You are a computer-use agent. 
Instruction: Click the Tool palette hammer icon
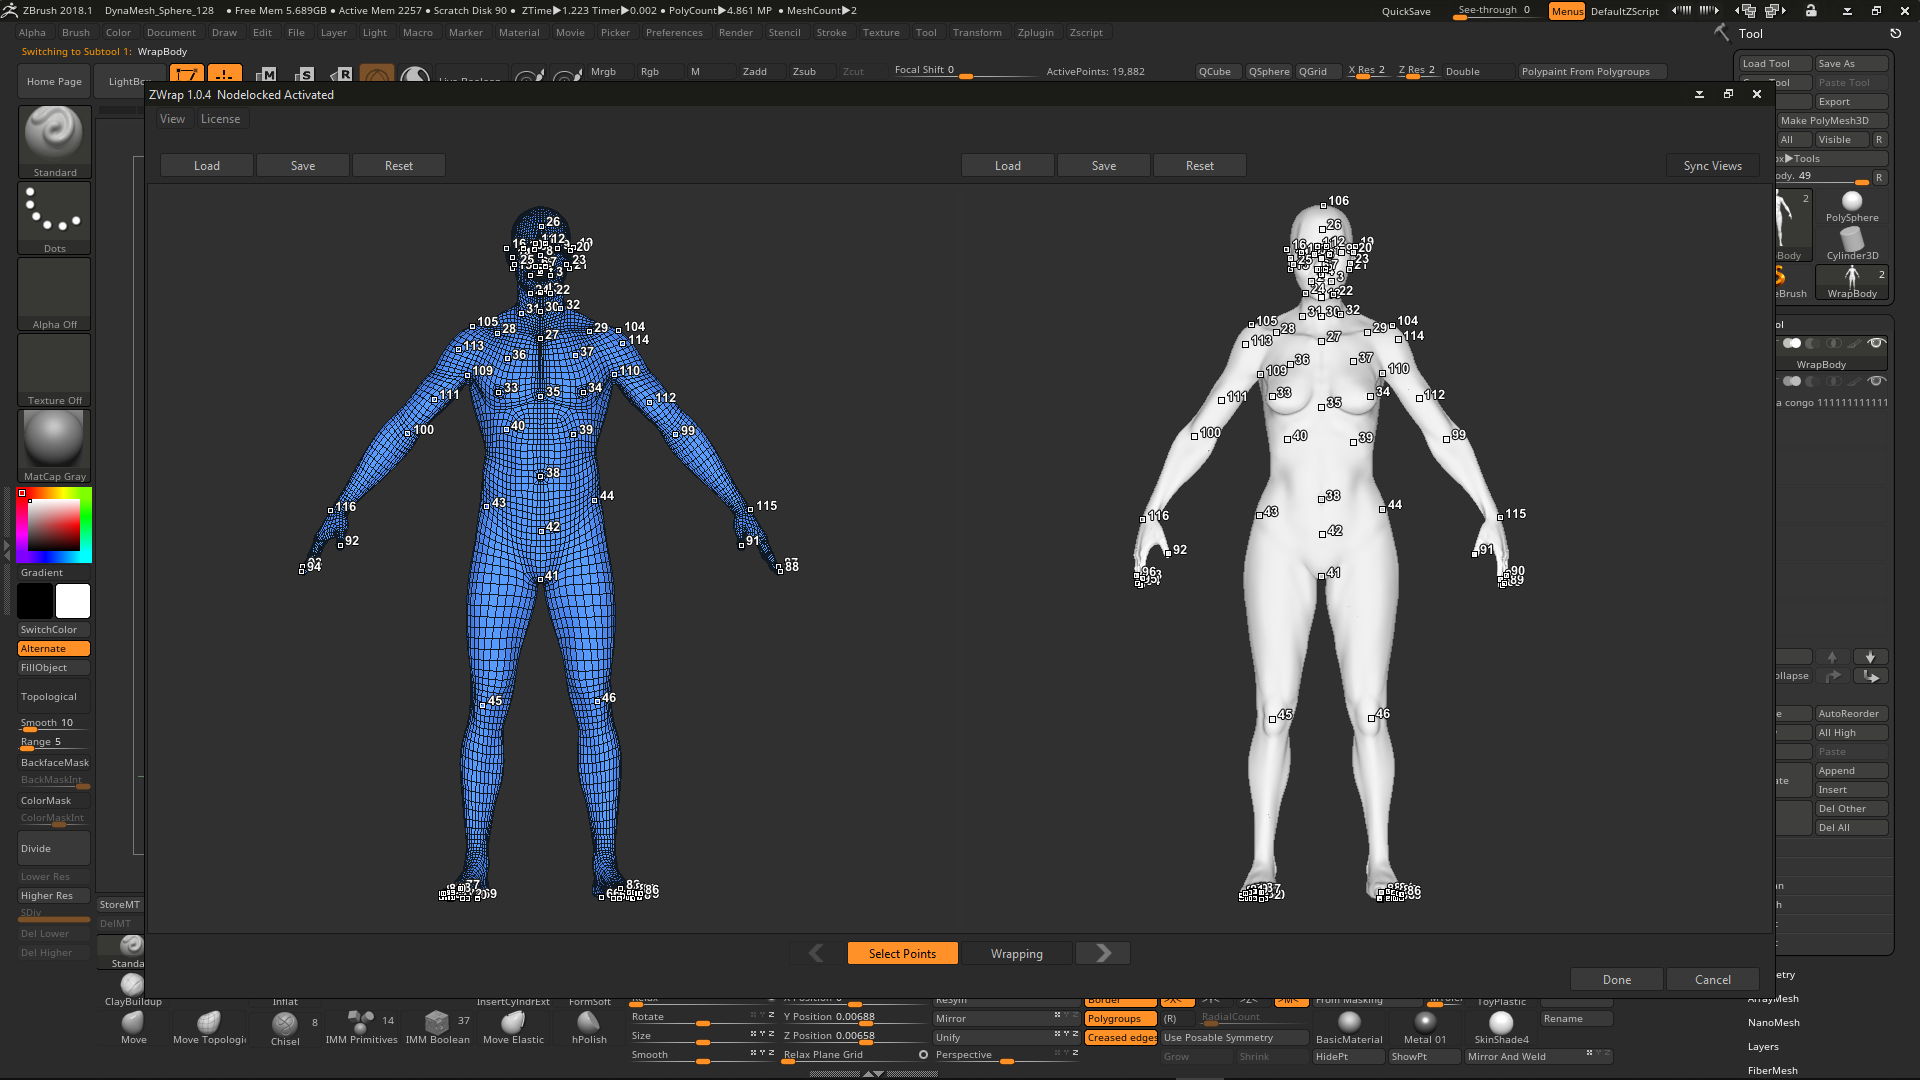pyautogui.click(x=1721, y=33)
